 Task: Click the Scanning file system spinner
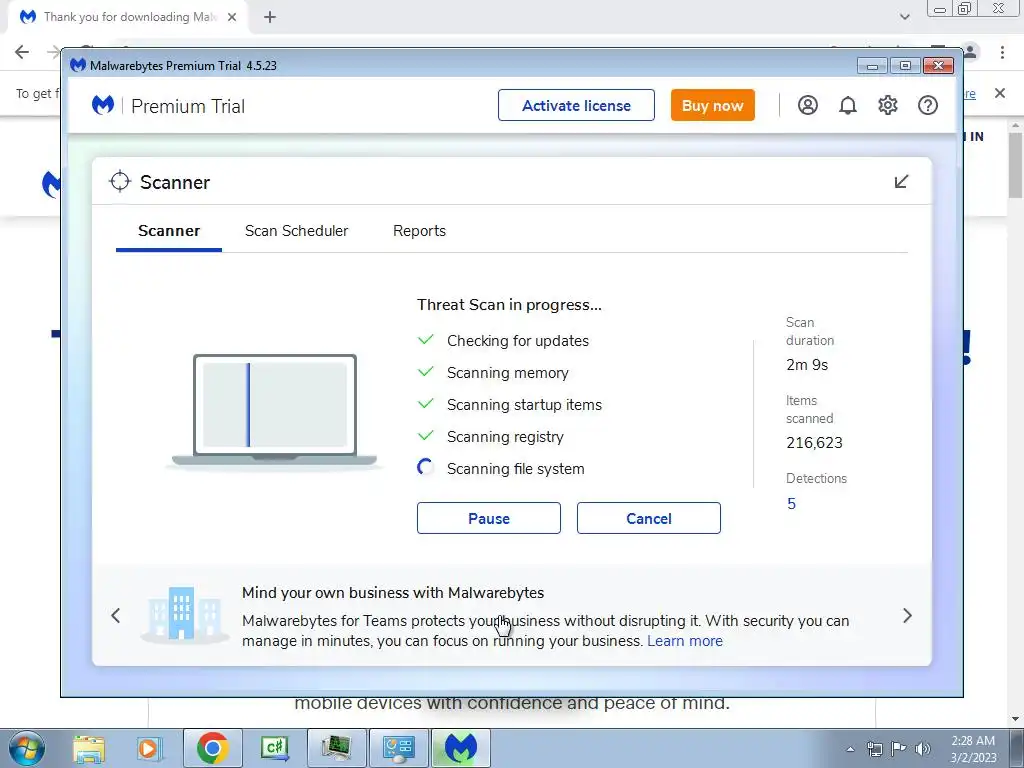pyautogui.click(x=426, y=468)
